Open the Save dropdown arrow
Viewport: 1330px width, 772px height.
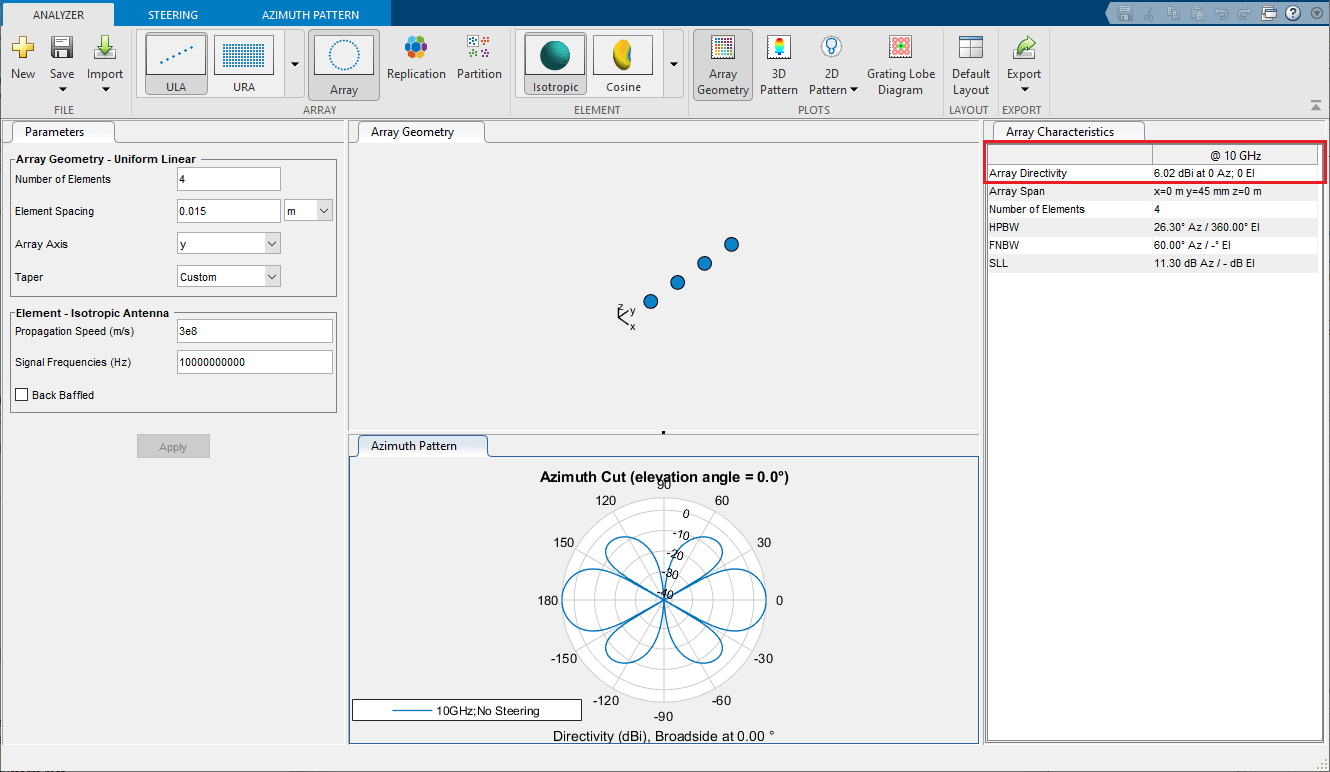[x=62, y=89]
